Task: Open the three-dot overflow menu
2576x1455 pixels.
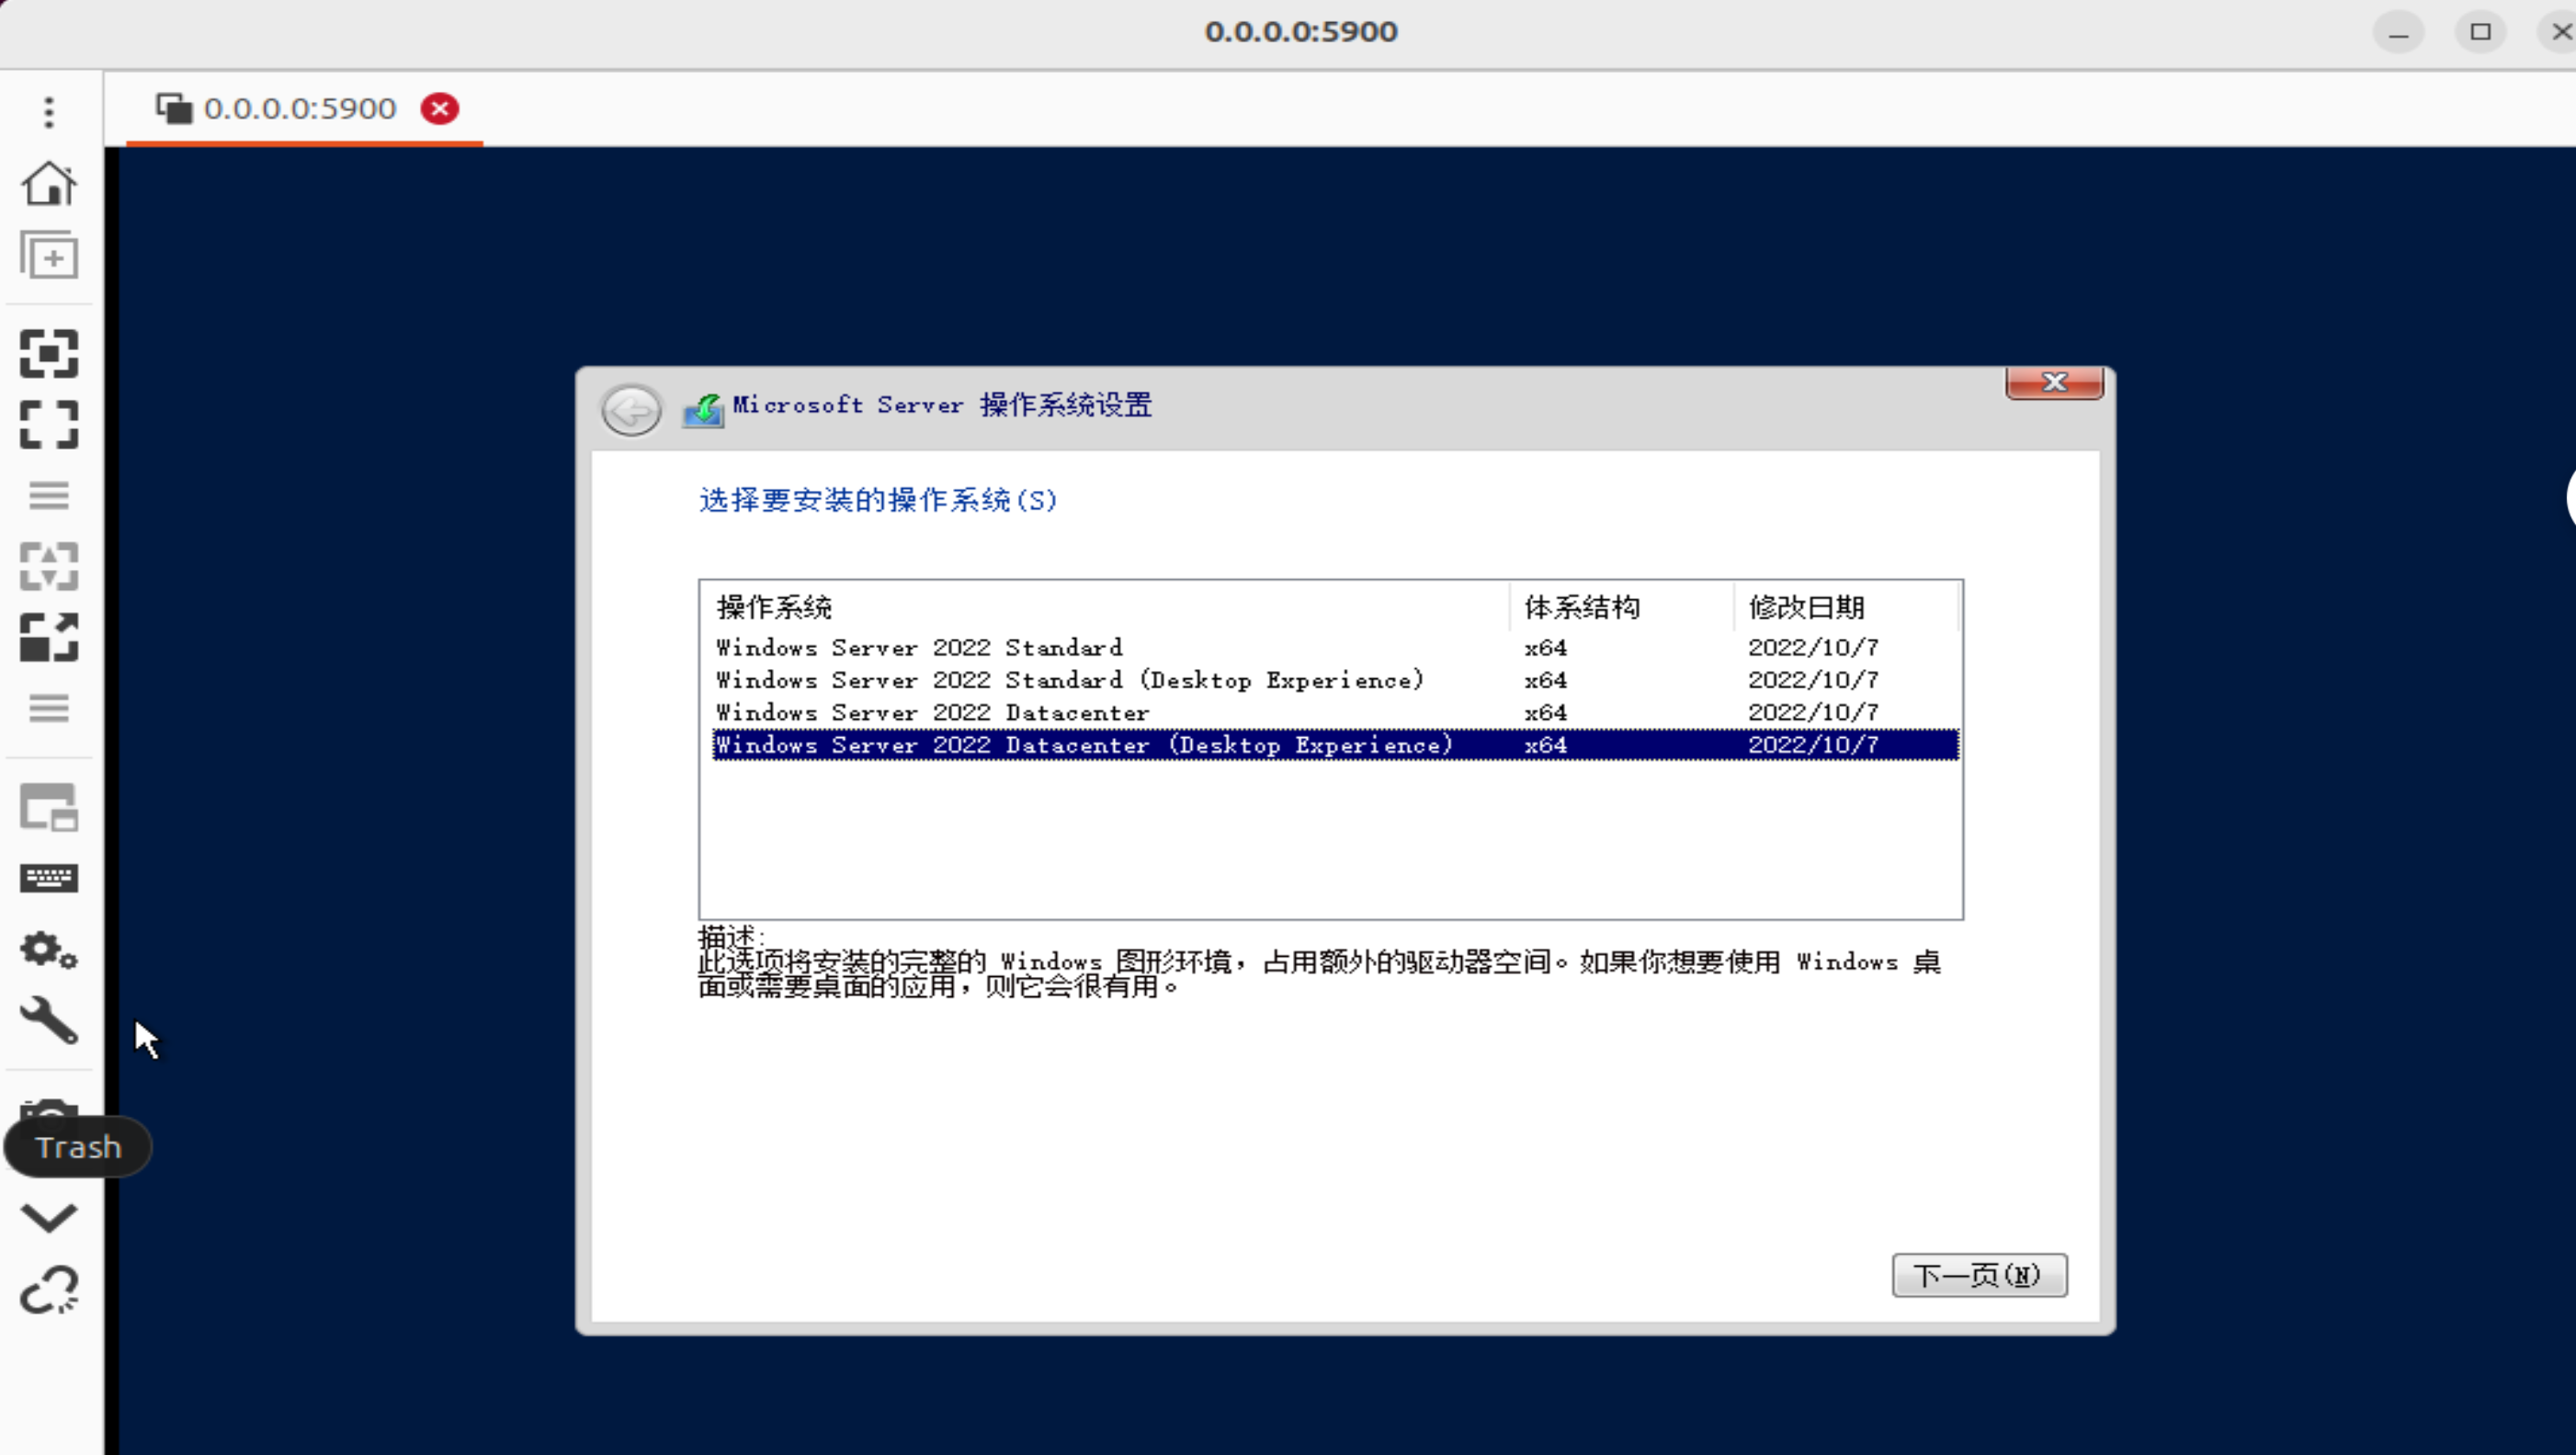Action: pos(48,112)
